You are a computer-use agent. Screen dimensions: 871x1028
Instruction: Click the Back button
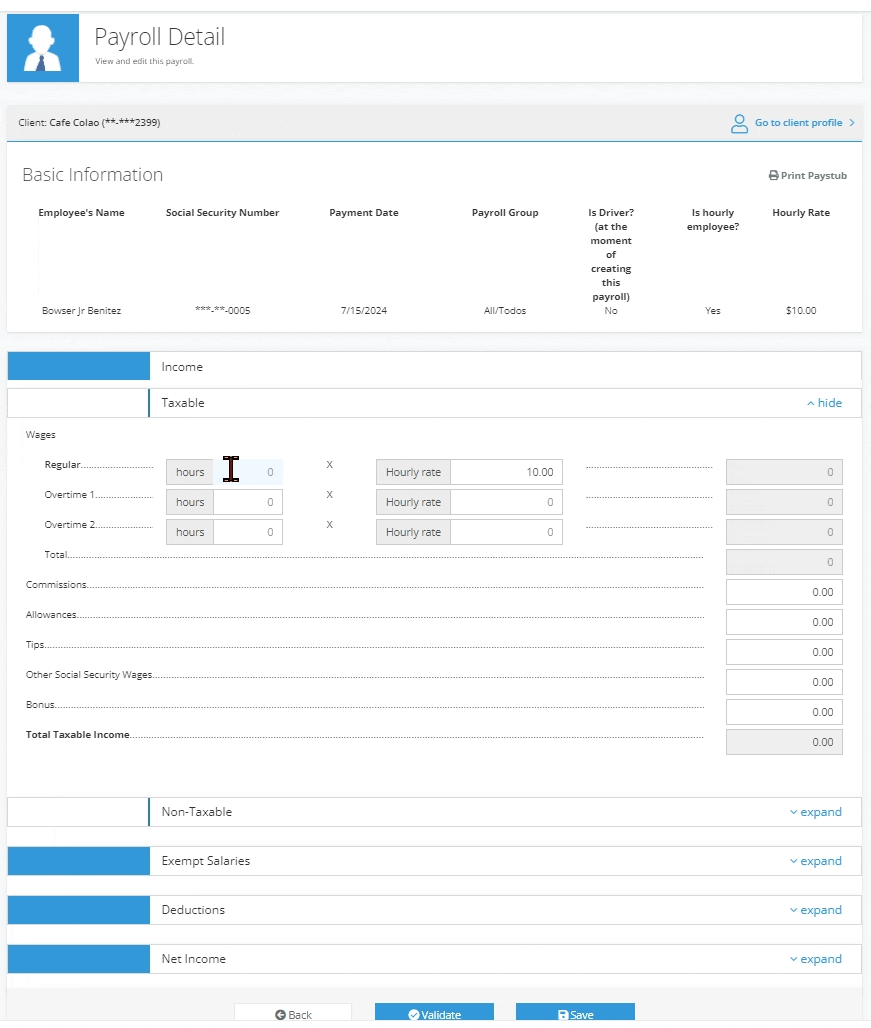pos(293,1014)
